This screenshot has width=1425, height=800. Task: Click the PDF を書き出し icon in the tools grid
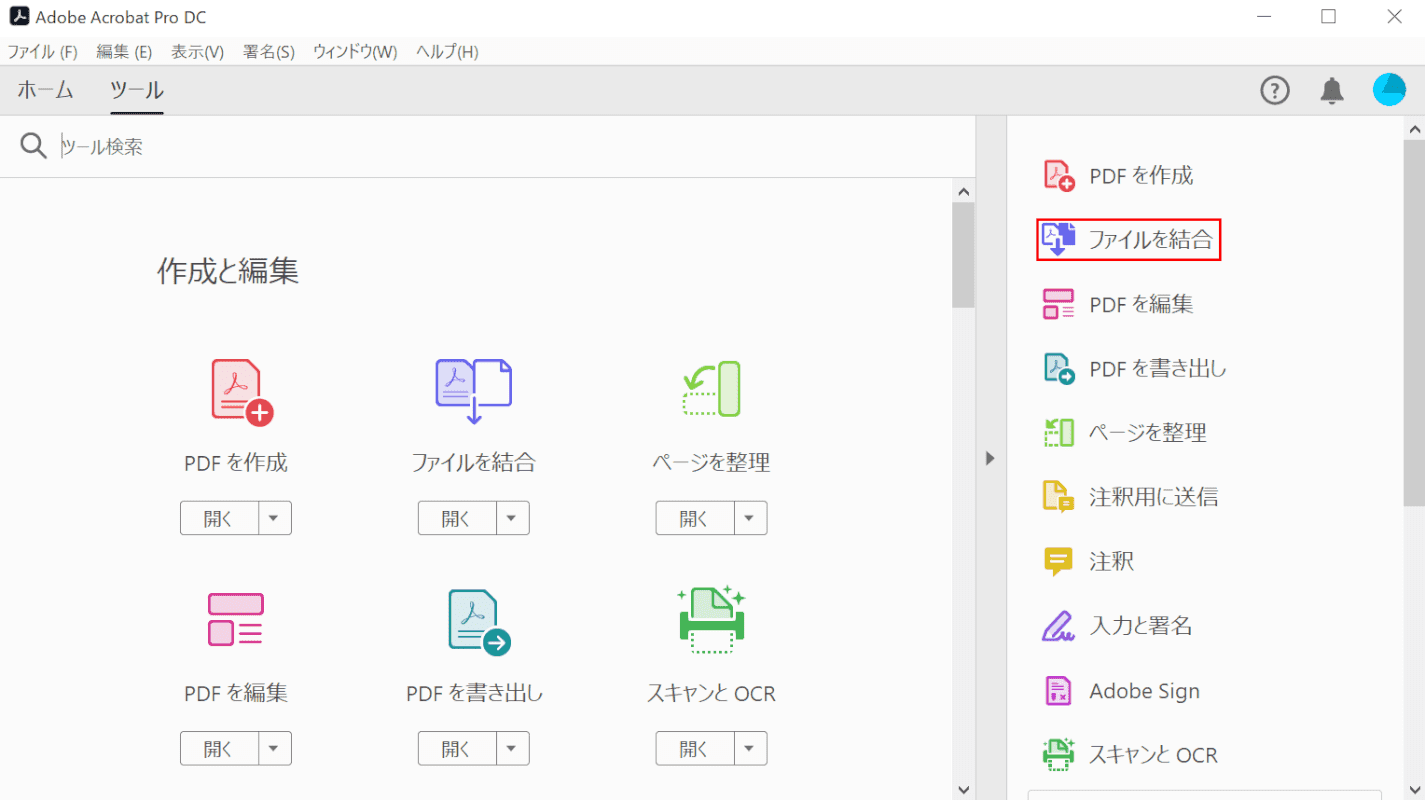click(480, 622)
